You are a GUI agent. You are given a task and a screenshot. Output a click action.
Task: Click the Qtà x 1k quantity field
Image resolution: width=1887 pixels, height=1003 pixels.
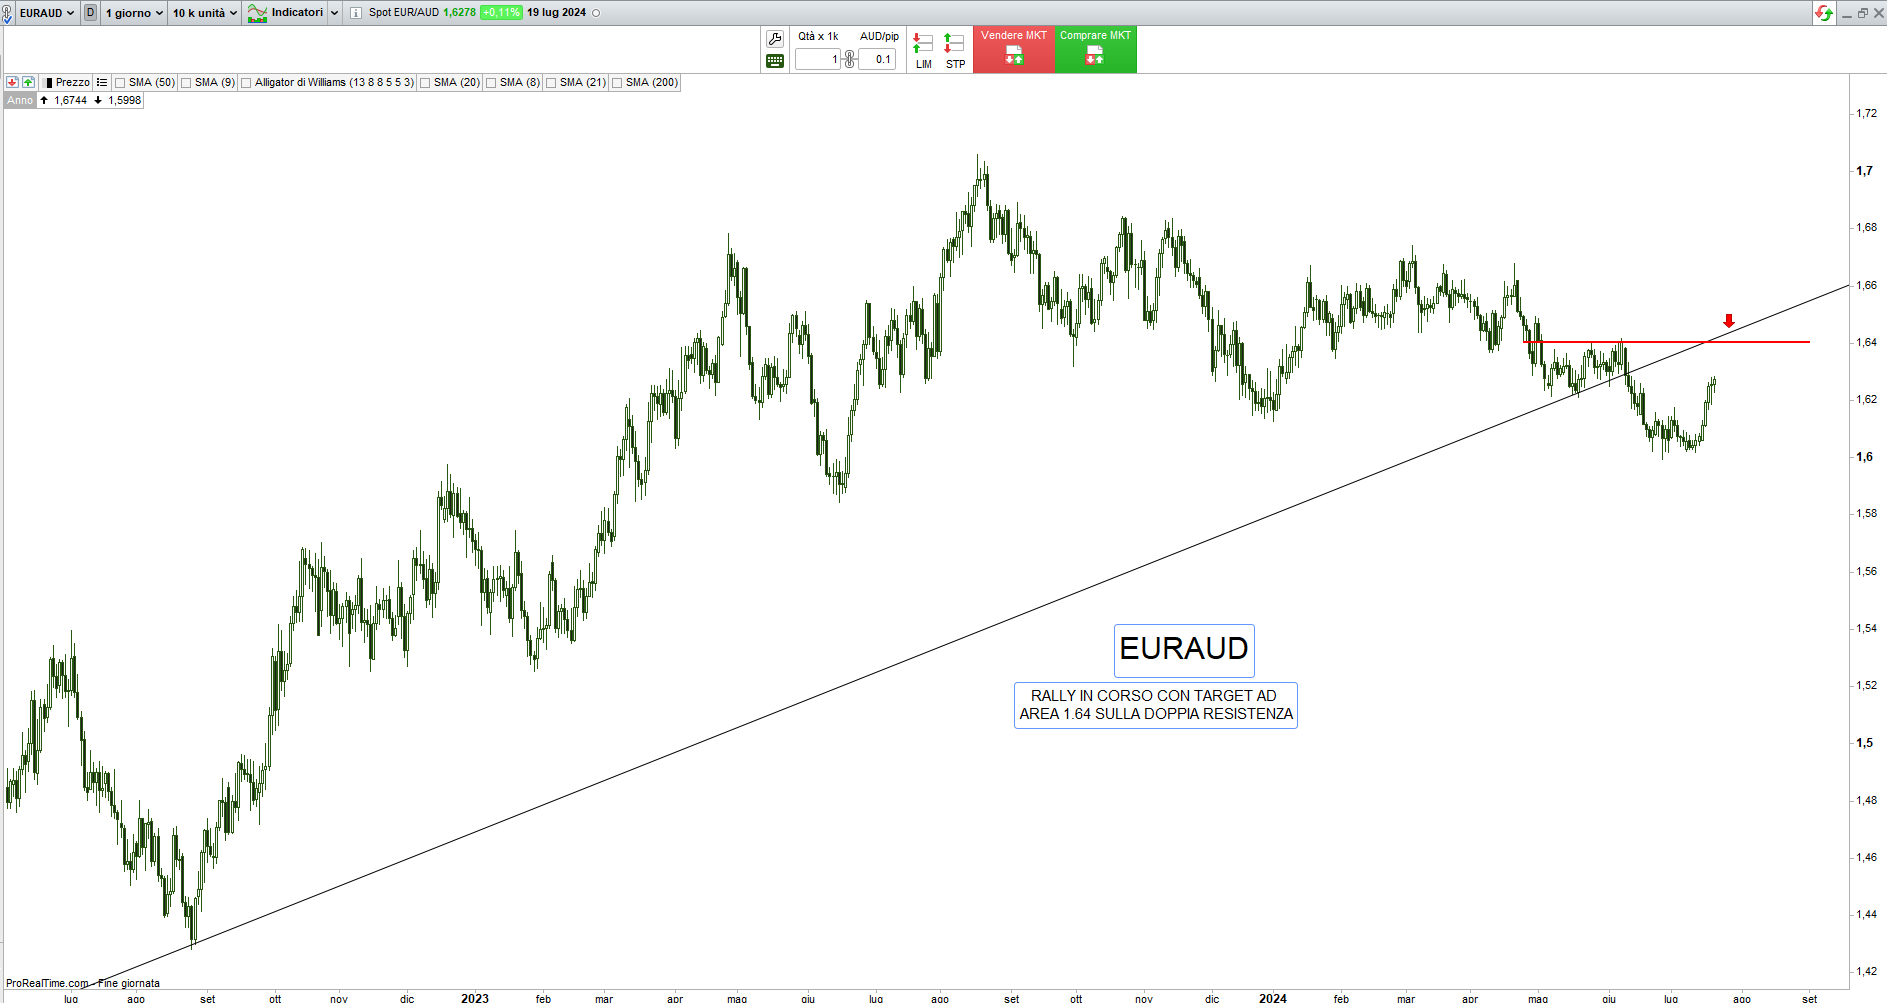click(x=818, y=59)
